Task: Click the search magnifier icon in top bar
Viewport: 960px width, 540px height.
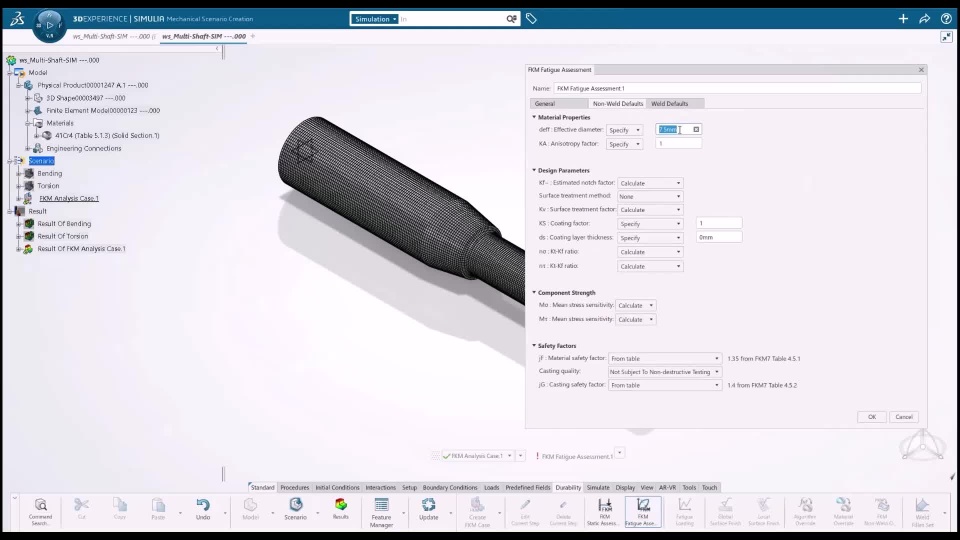Action: pyautogui.click(x=511, y=19)
